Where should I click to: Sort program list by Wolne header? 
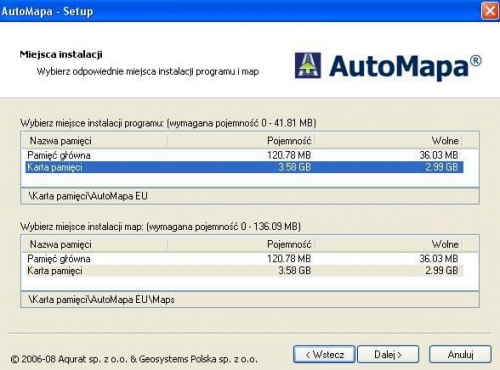click(389, 141)
